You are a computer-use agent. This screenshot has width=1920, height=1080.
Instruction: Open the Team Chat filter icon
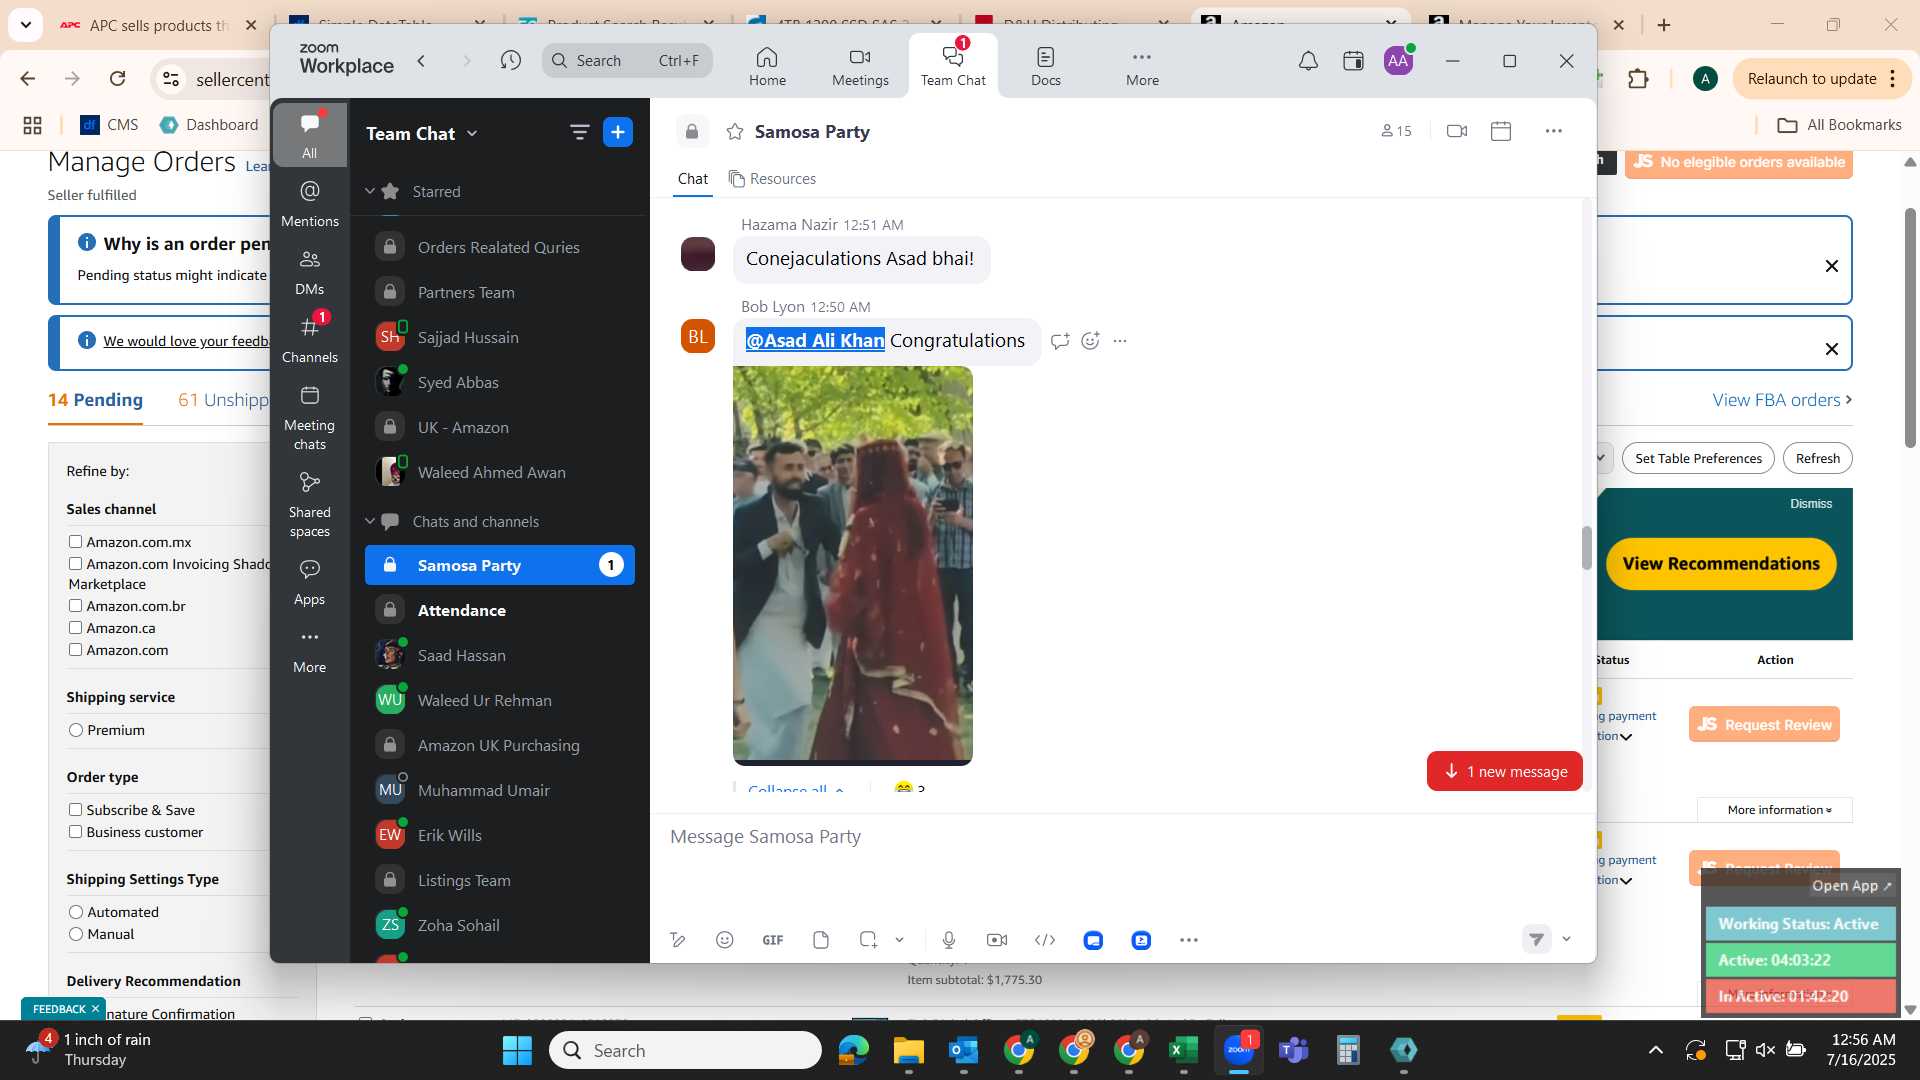[579, 132]
